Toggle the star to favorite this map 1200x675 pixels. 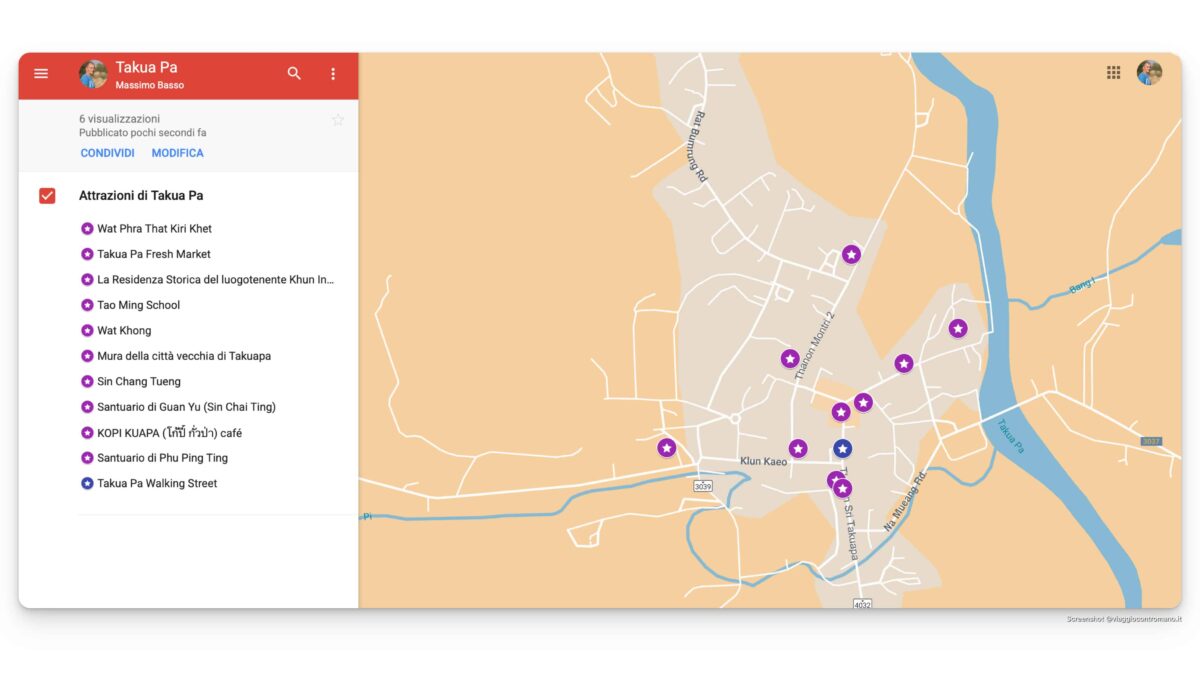click(x=337, y=119)
